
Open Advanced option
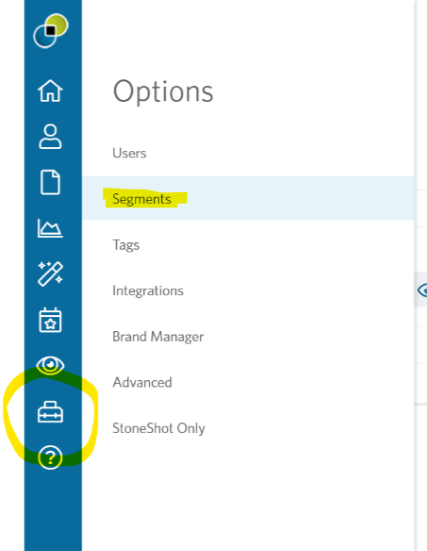[x=142, y=382]
